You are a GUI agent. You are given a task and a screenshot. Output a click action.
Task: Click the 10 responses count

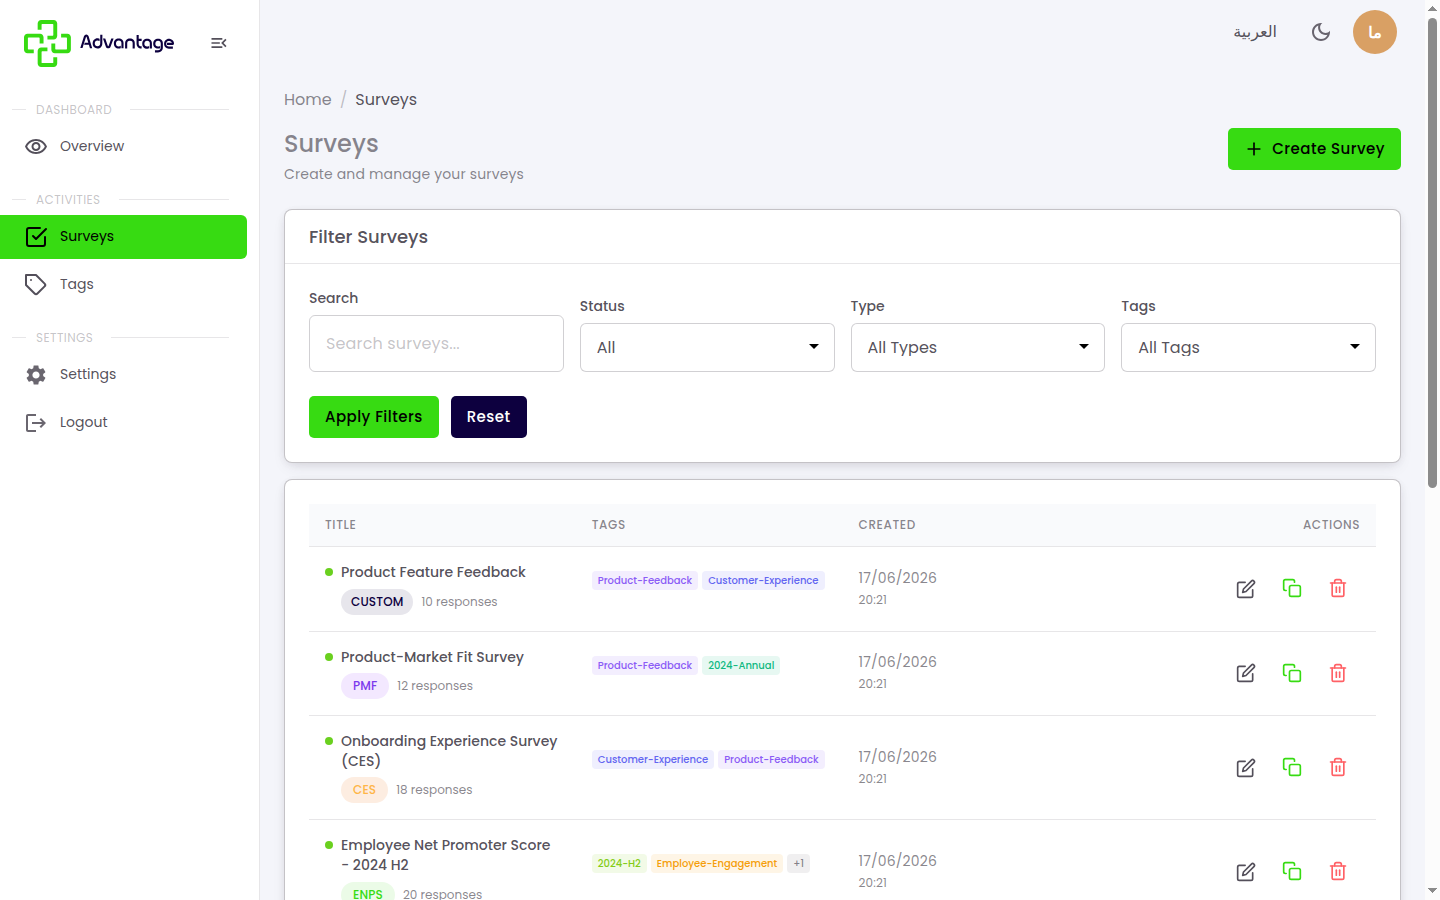459,602
